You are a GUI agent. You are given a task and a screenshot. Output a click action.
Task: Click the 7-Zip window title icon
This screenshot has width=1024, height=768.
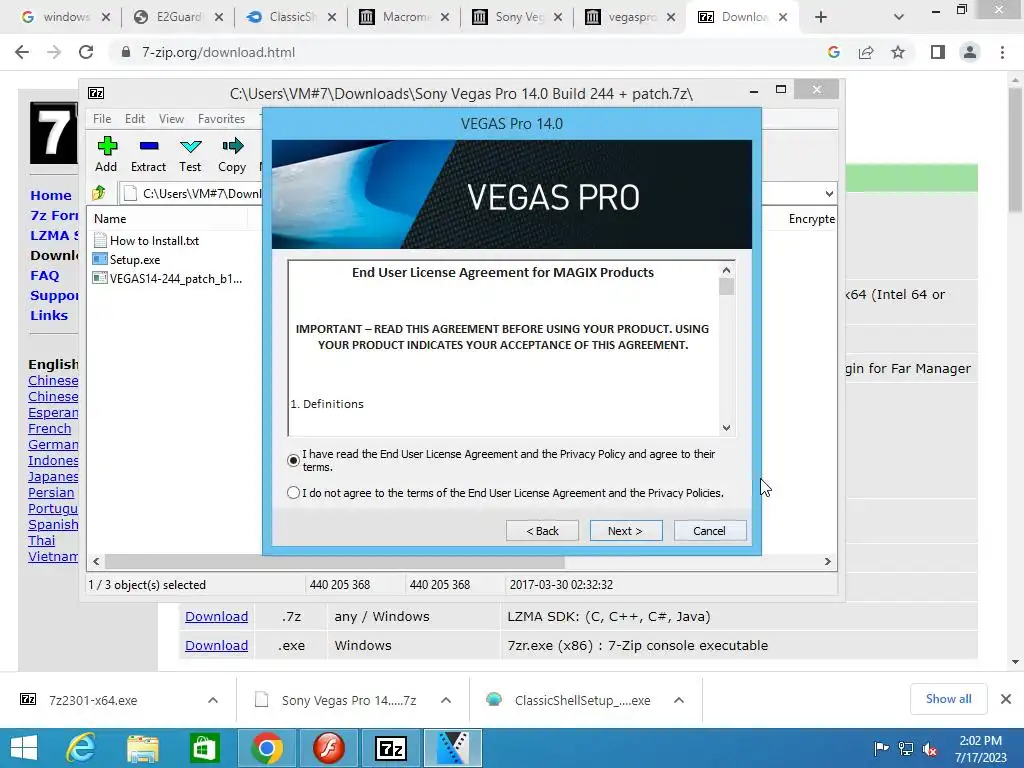96,93
